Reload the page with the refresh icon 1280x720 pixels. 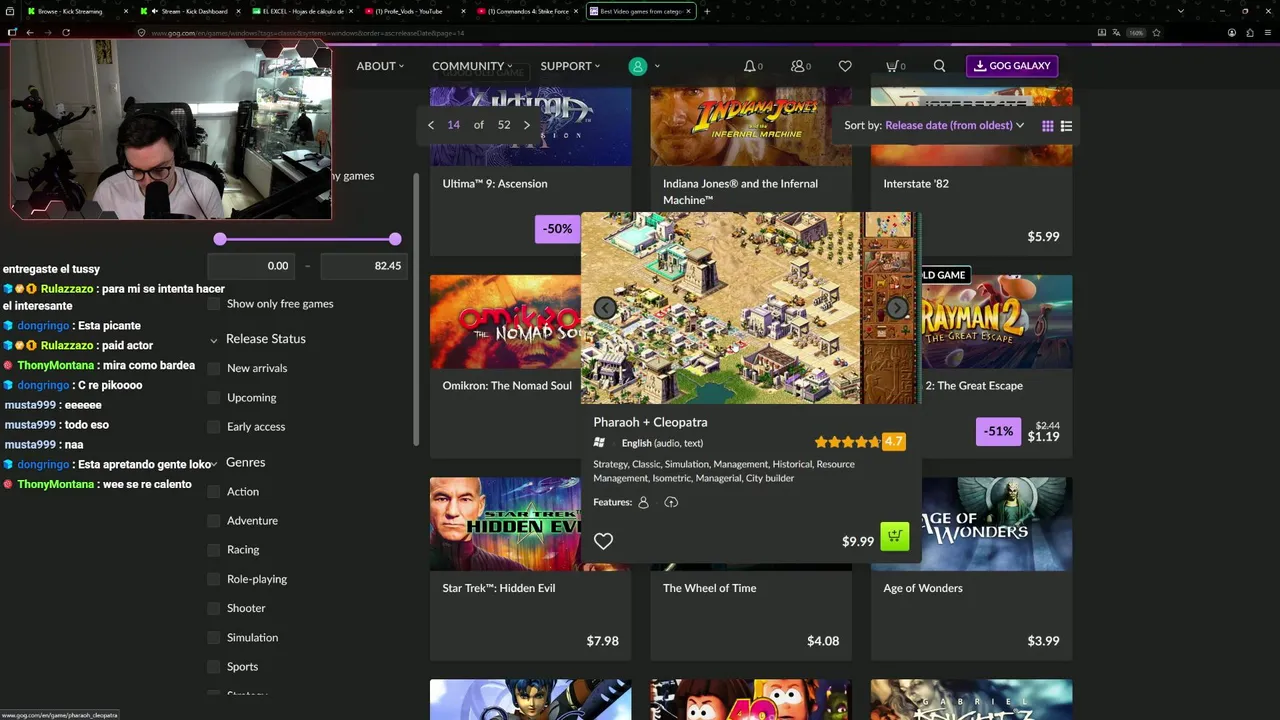pyautogui.click(x=66, y=32)
